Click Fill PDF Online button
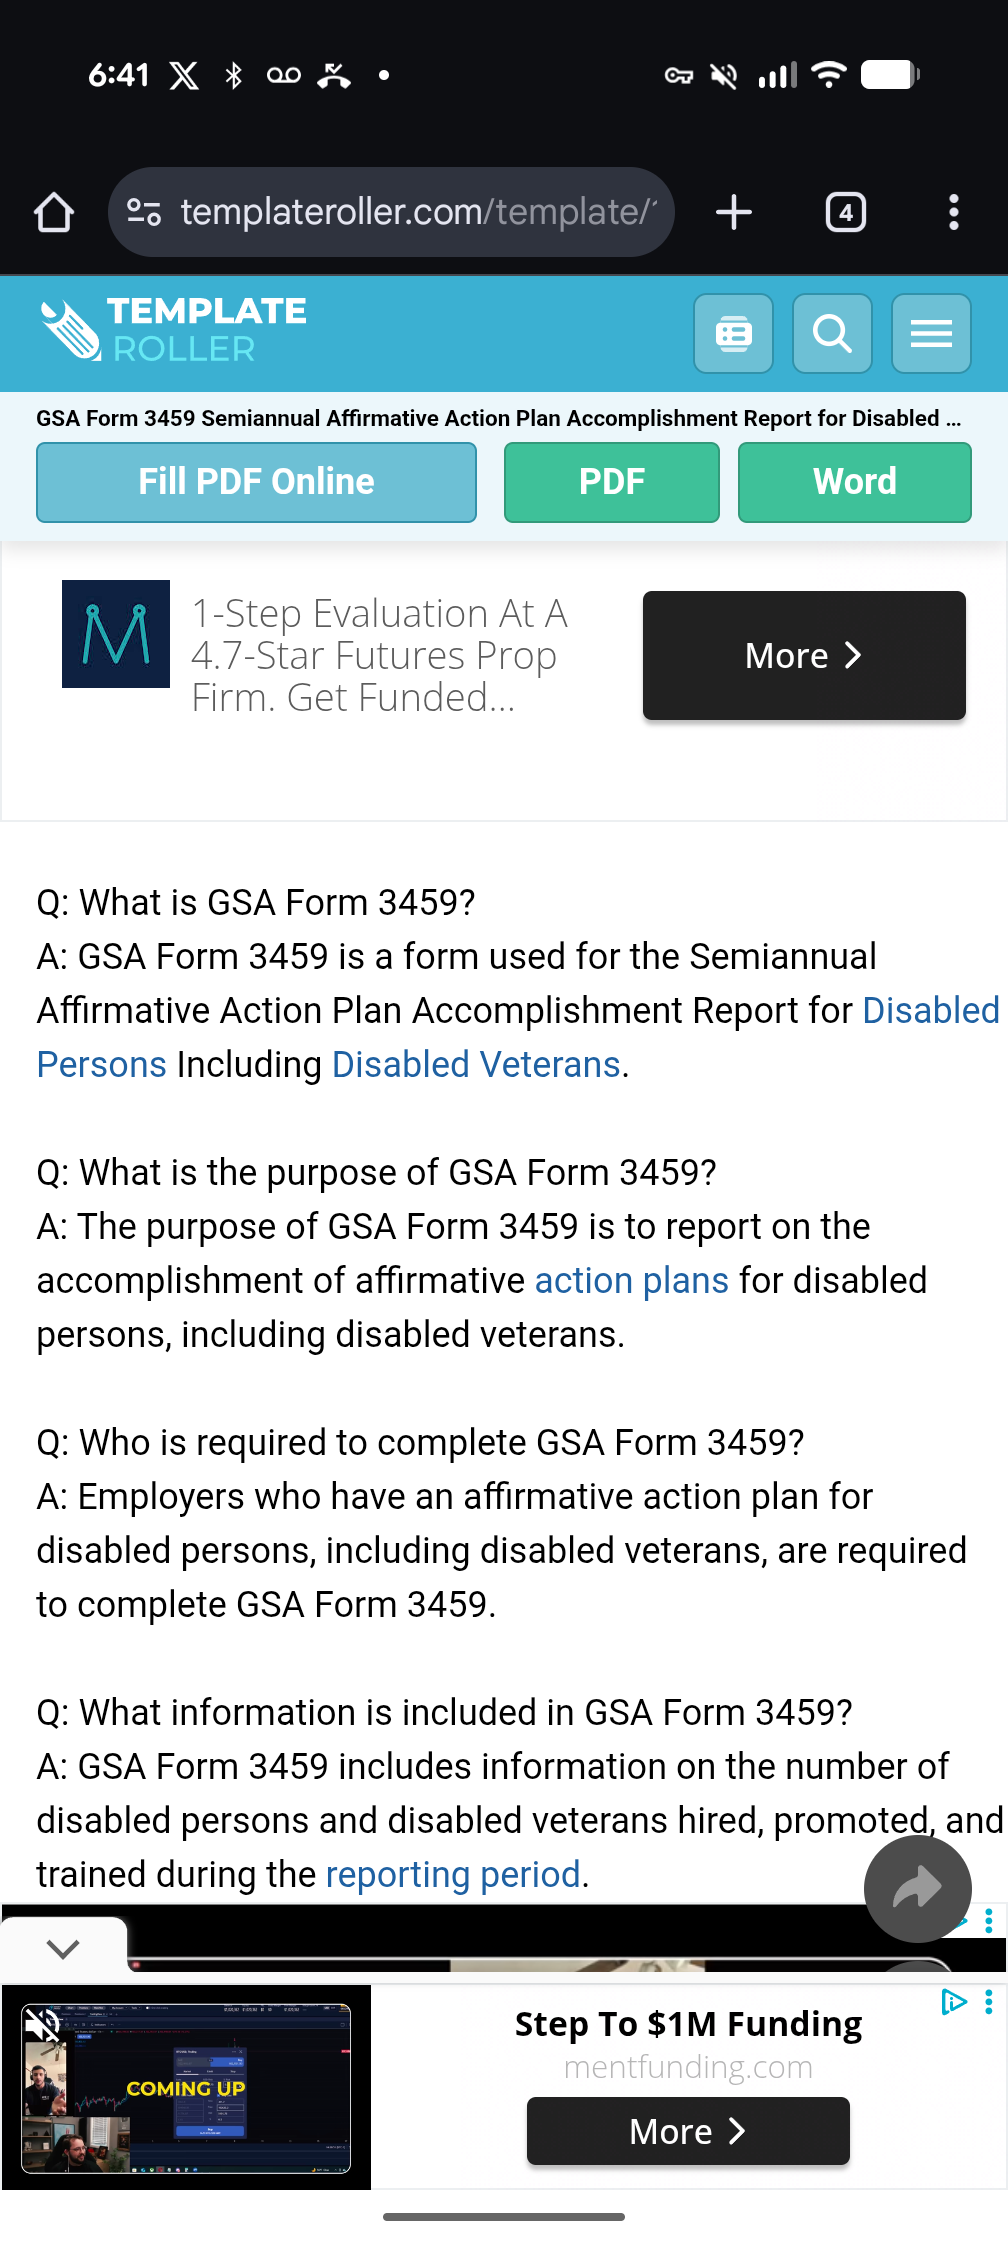The height and width of the screenshot is (2244, 1008). 256,482
